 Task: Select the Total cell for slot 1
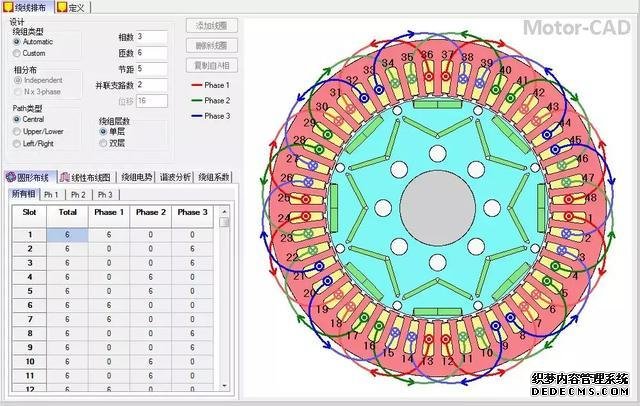coord(67,235)
